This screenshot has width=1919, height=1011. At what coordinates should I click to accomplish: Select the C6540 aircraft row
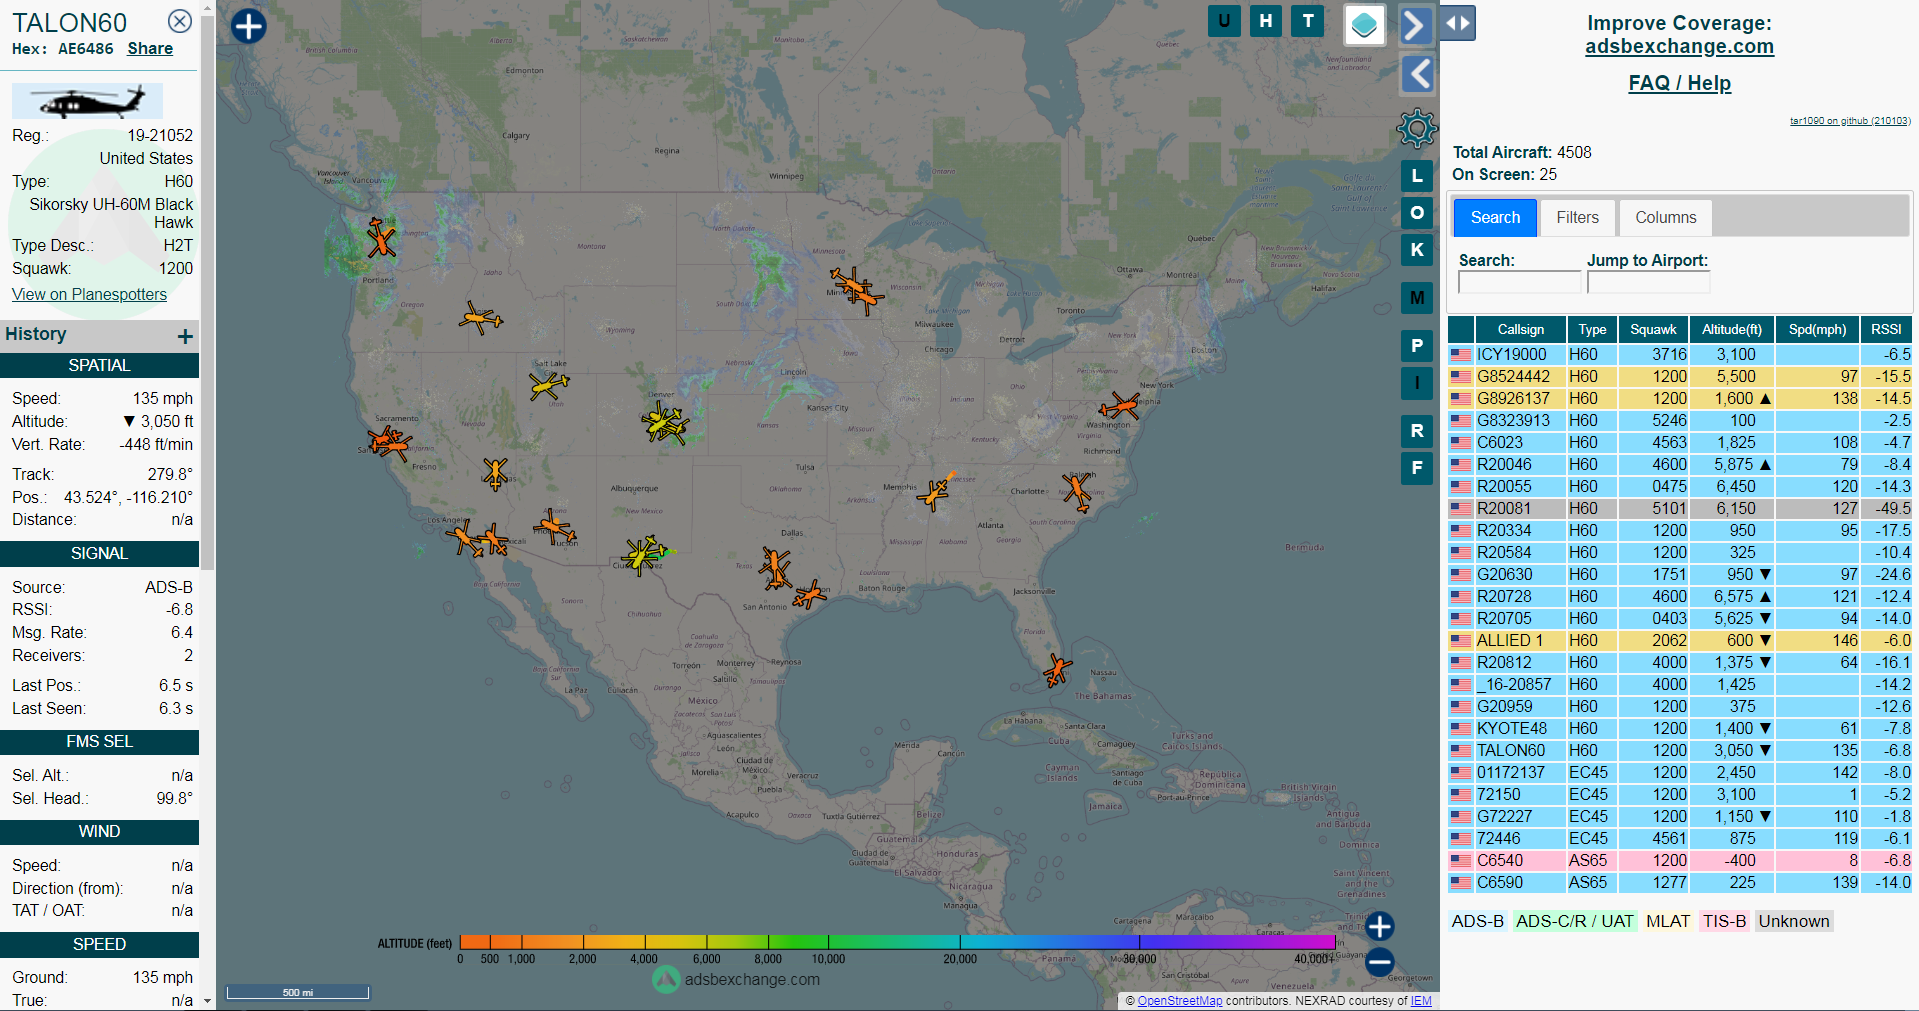click(1680, 860)
